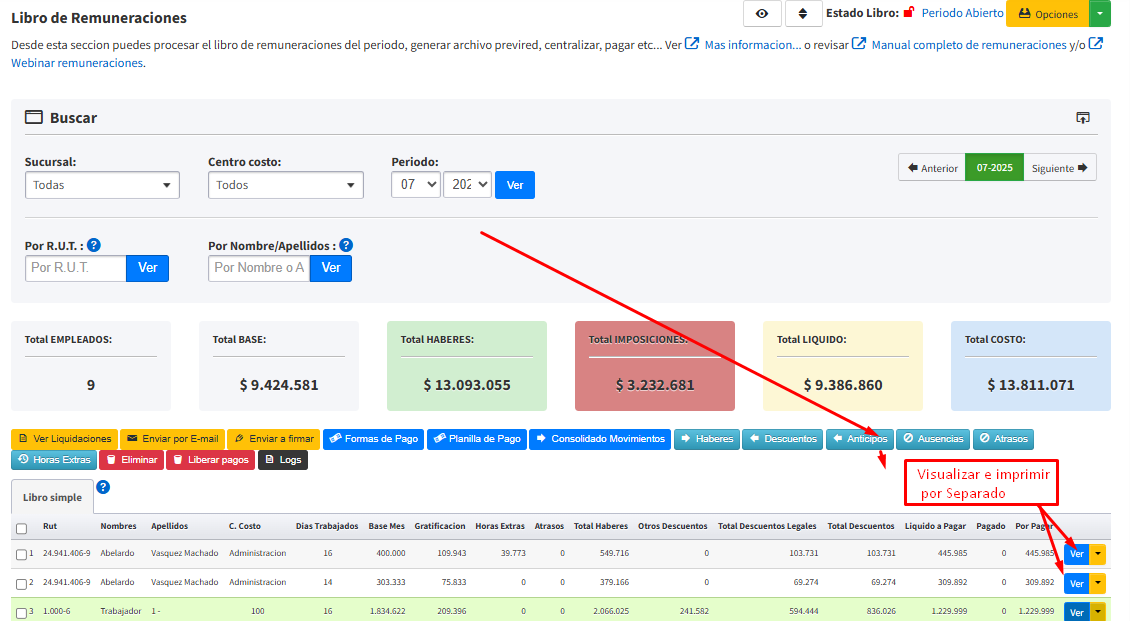Click the Liquido a Pagar column header
Viewport: 1130px width, 621px height.
(935, 526)
